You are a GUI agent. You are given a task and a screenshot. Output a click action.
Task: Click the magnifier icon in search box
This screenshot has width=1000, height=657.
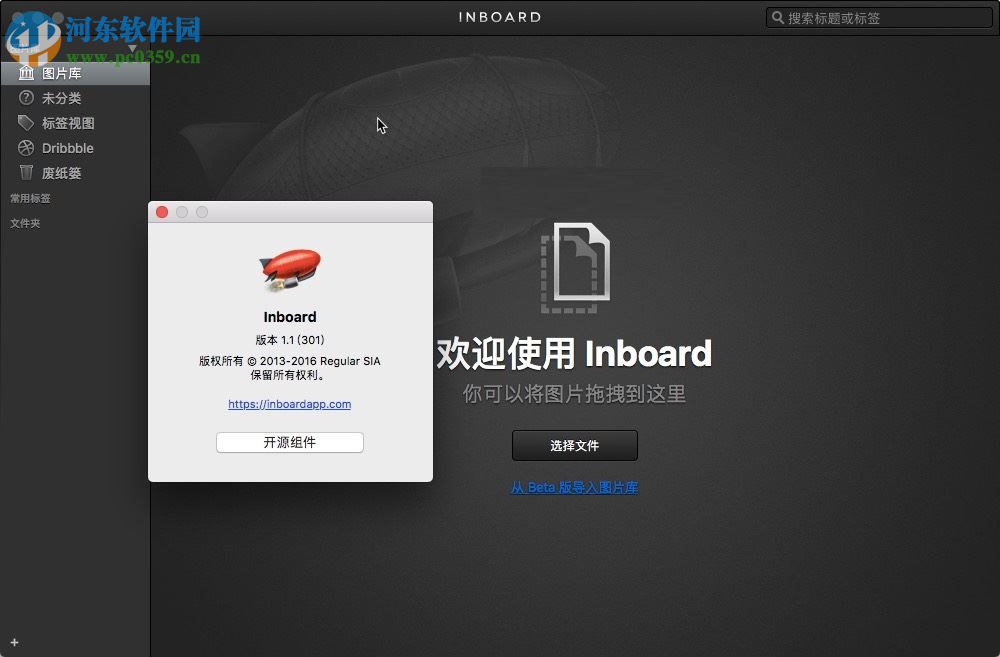pos(777,17)
